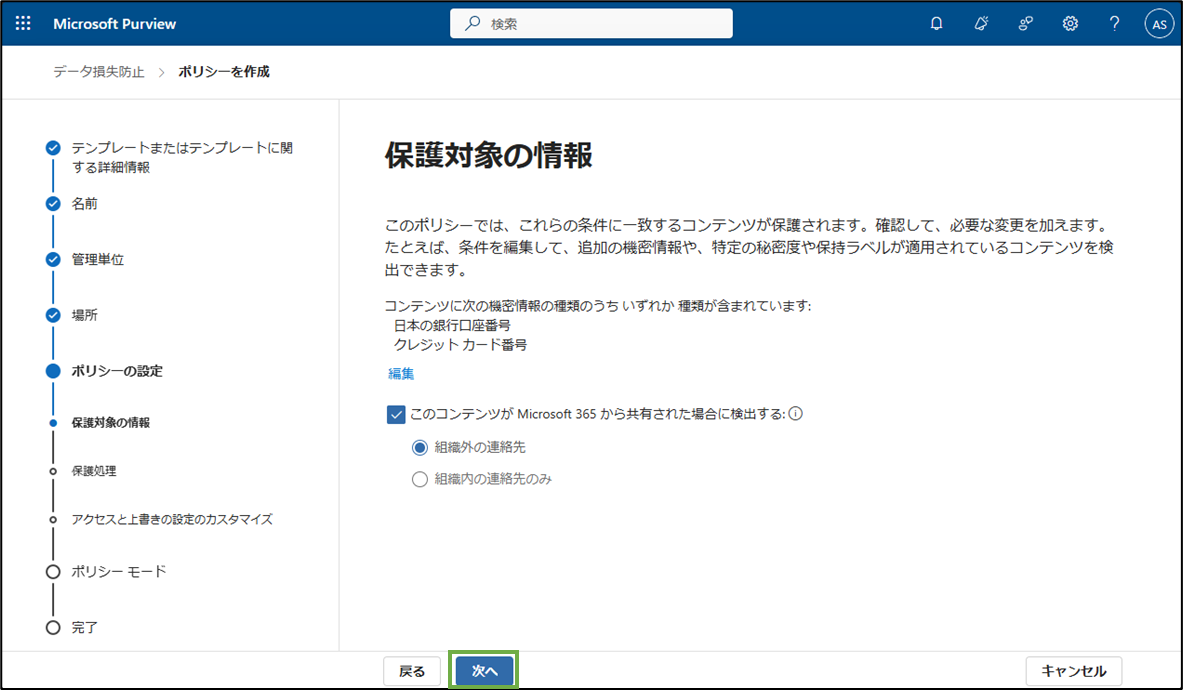
Task: Click the step circle for 完了
Action: (x=53, y=627)
